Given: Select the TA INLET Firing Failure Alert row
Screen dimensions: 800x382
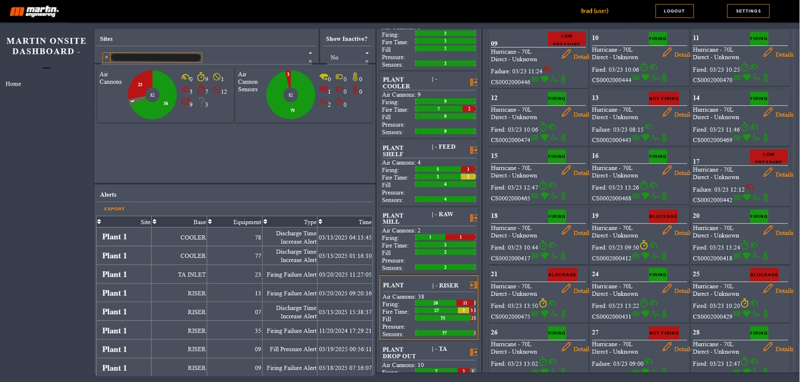Looking at the screenshot, I should click(235, 274).
